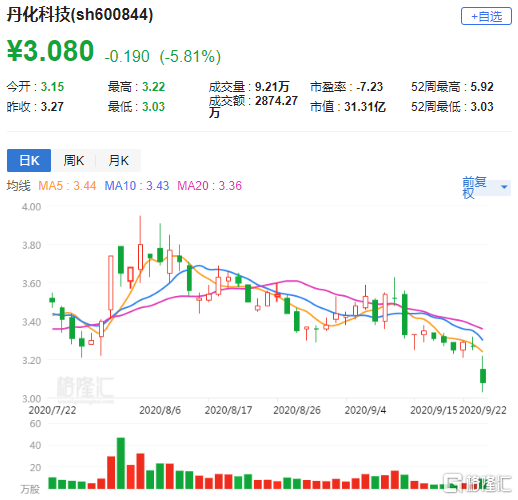Click the 60 volume axis label
The width and height of the screenshot is (518, 500).
(x=35, y=424)
